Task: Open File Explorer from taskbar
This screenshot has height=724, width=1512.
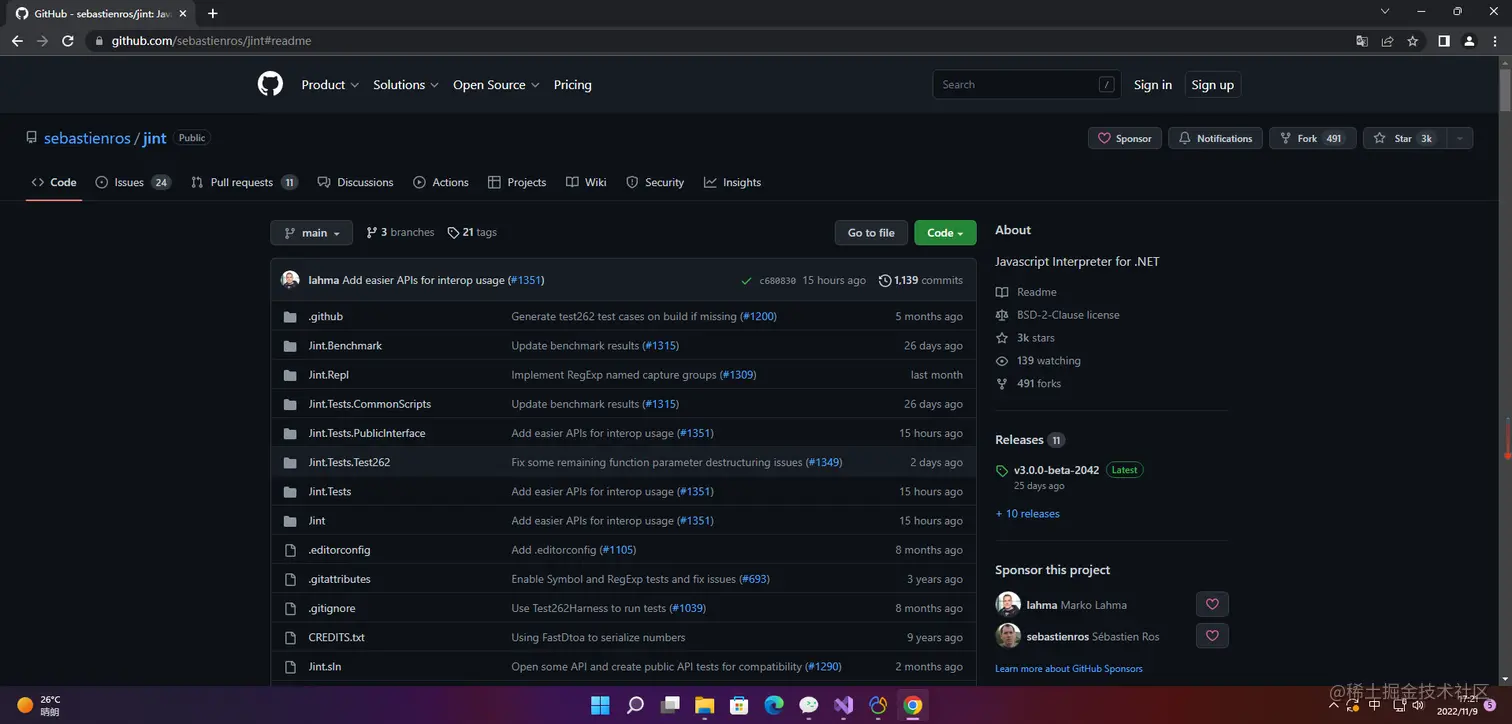Action: point(704,705)
